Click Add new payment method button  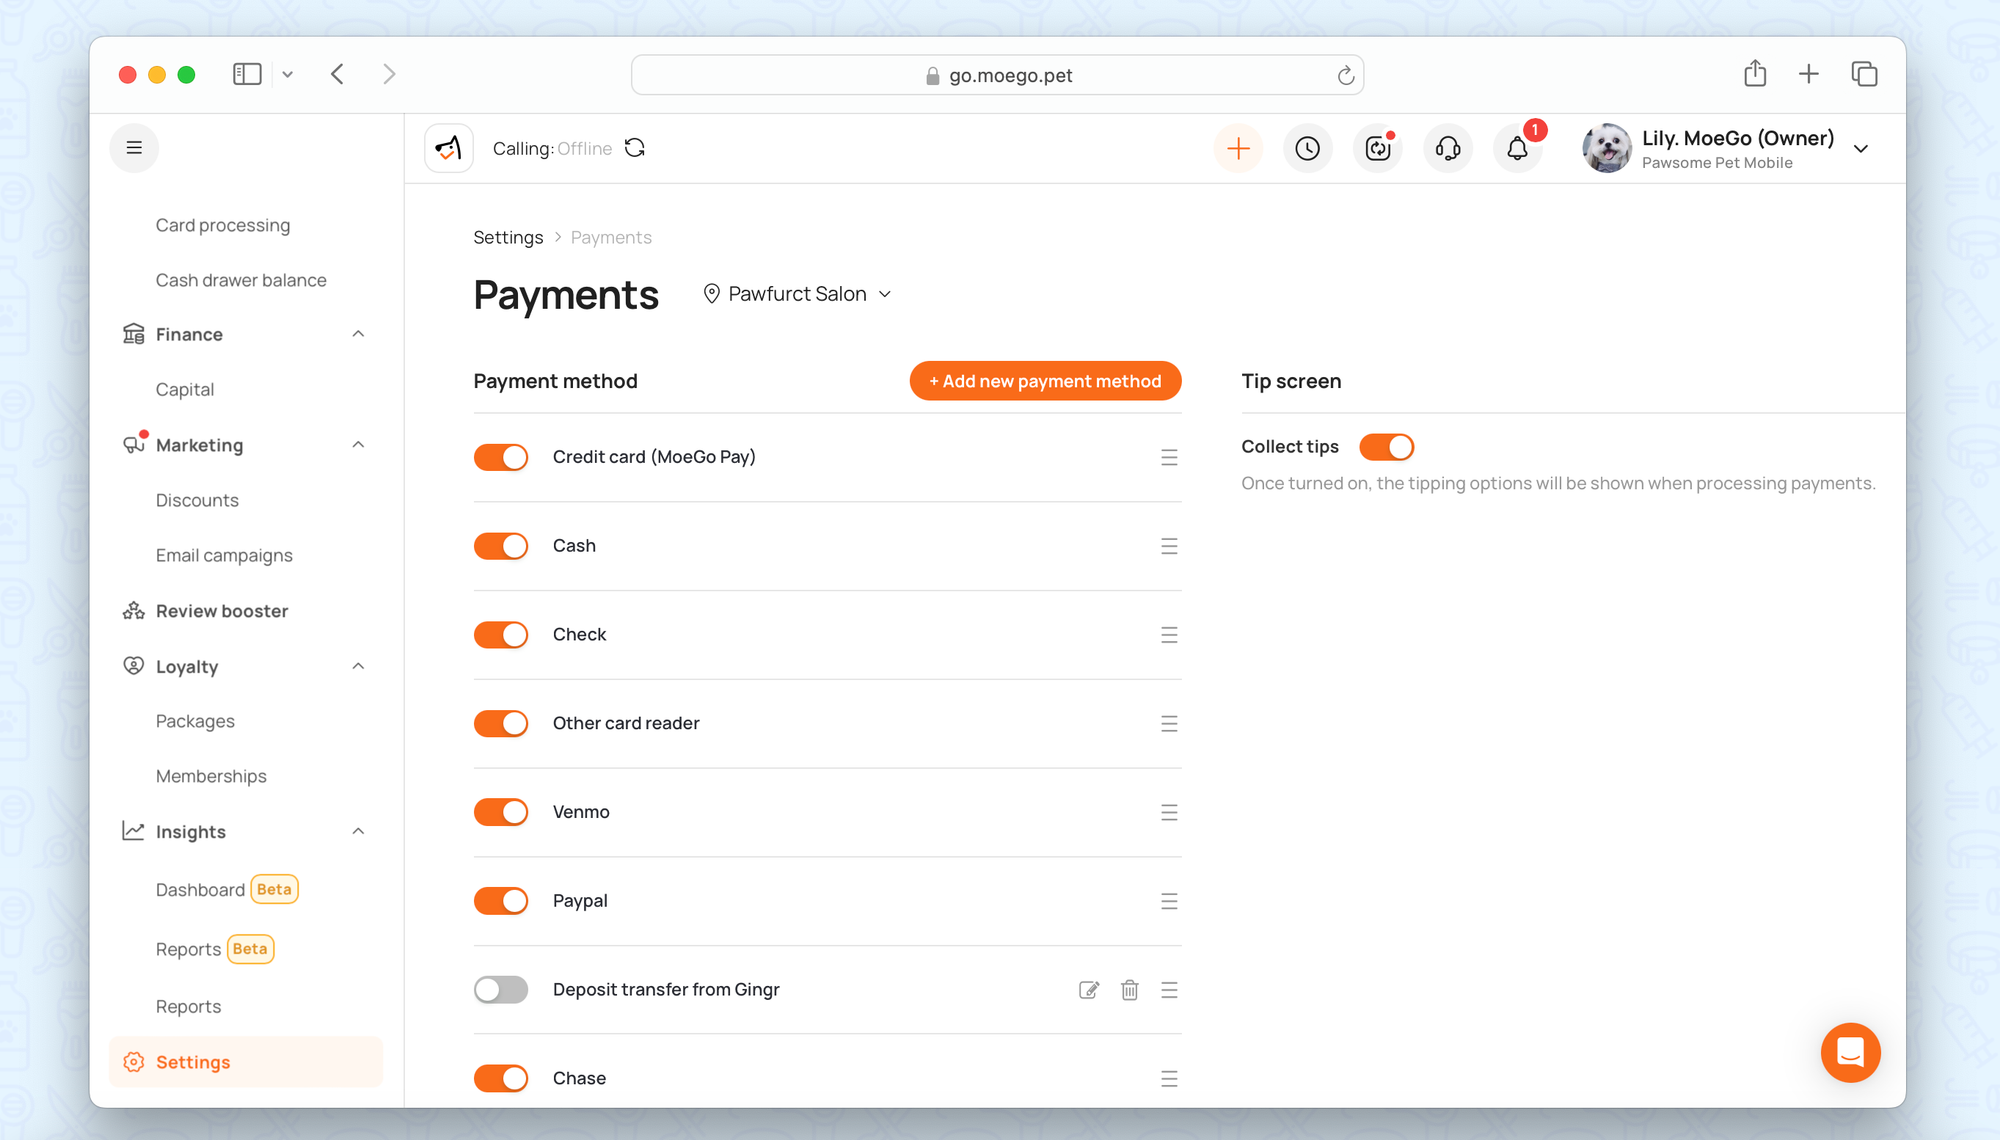point(1045,381)
